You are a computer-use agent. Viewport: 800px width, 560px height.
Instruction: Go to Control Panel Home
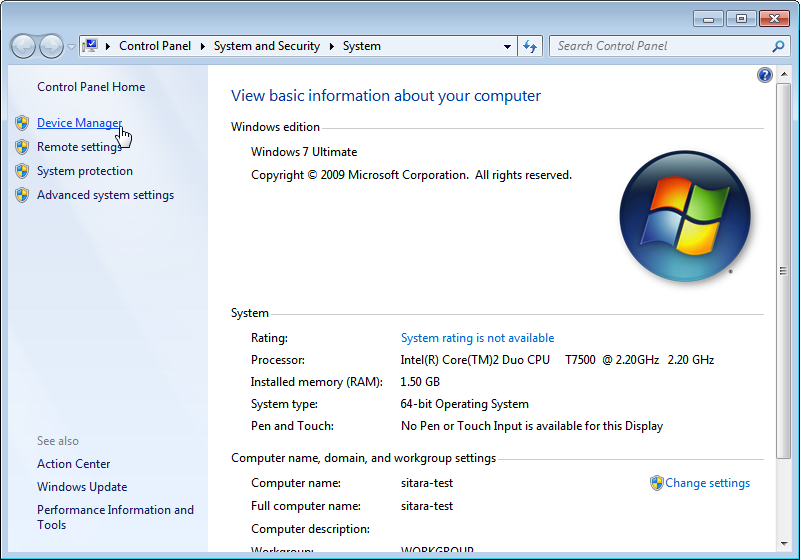91,87
